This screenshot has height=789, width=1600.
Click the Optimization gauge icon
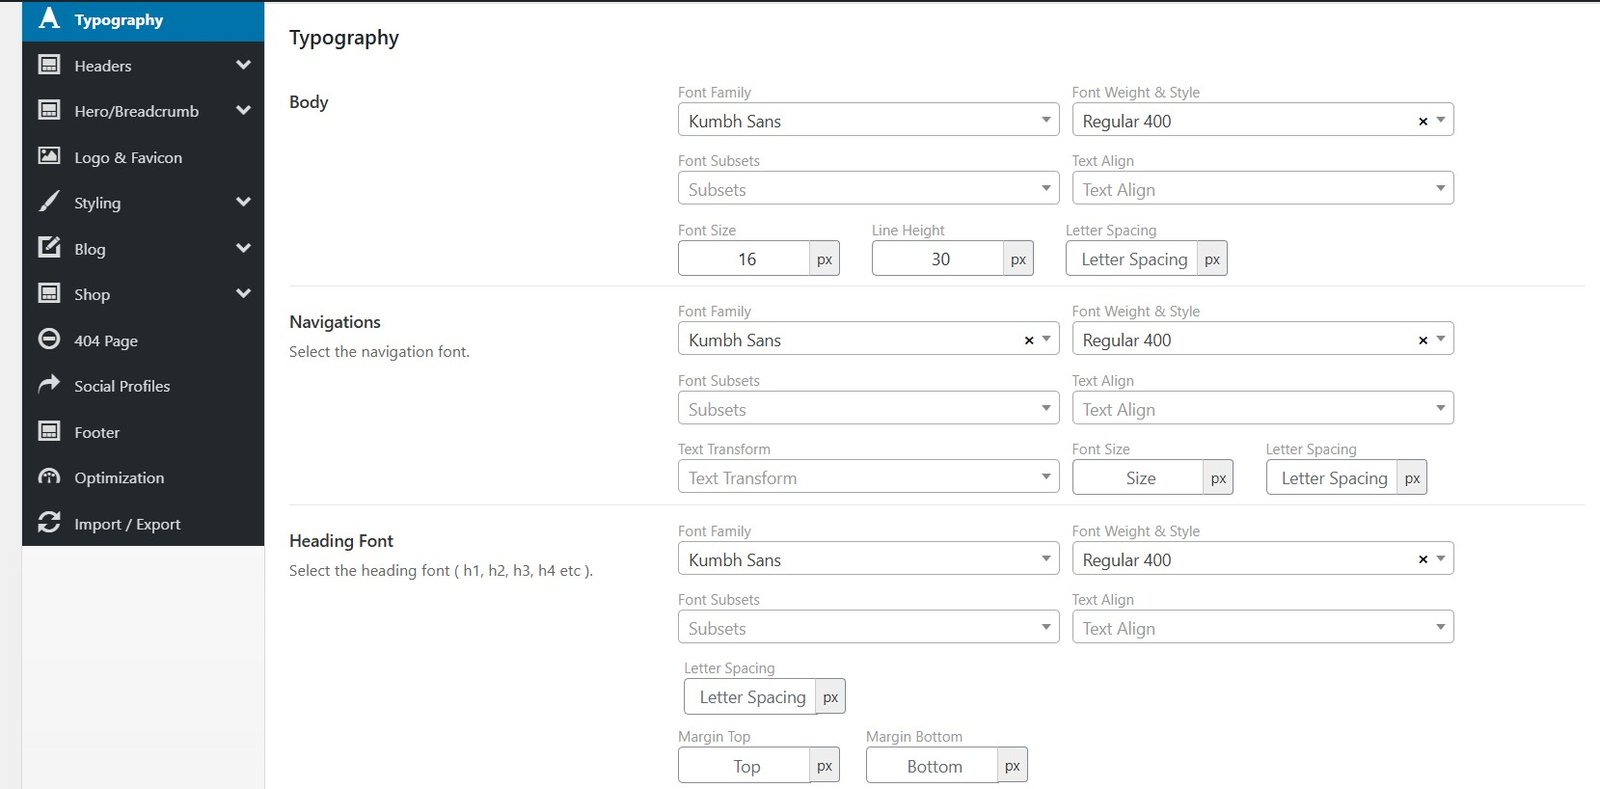[49, 477]
